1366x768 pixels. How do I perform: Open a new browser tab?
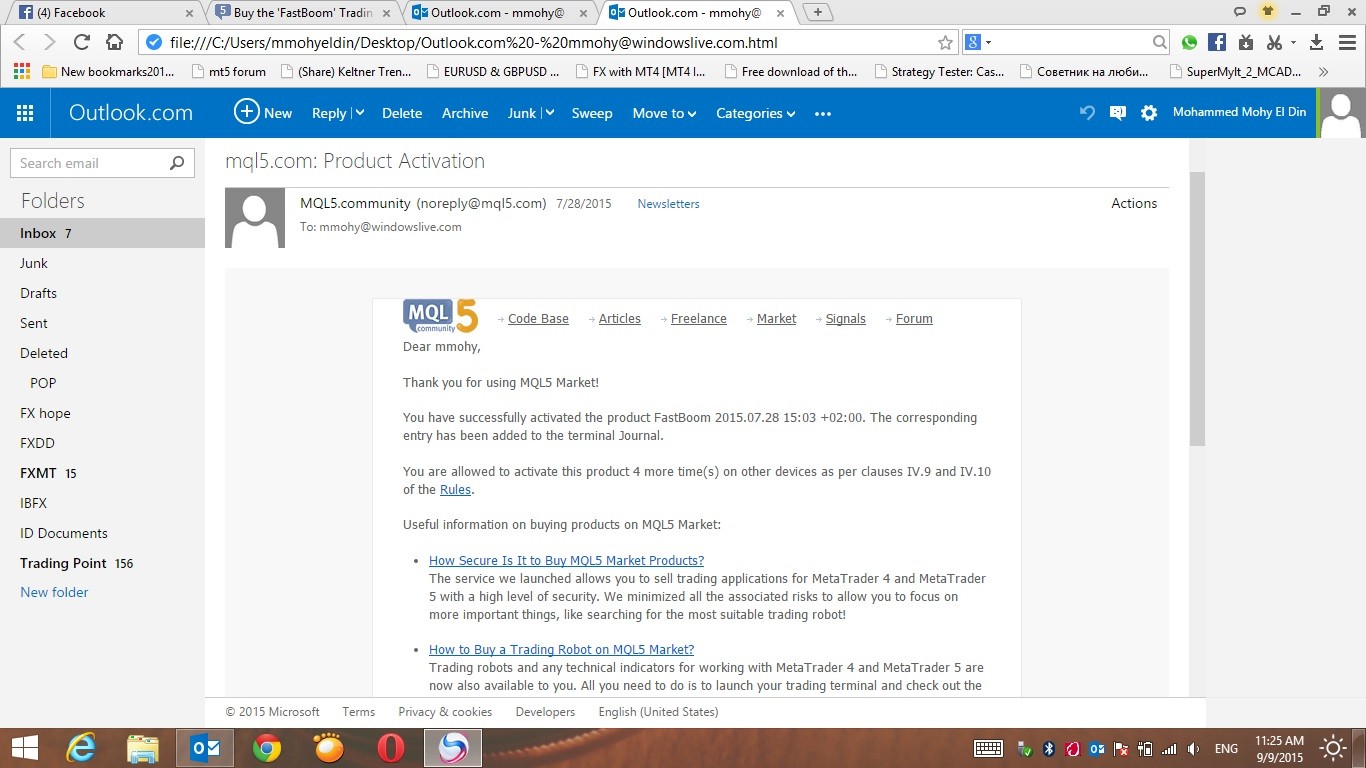[x=818, y=12]
